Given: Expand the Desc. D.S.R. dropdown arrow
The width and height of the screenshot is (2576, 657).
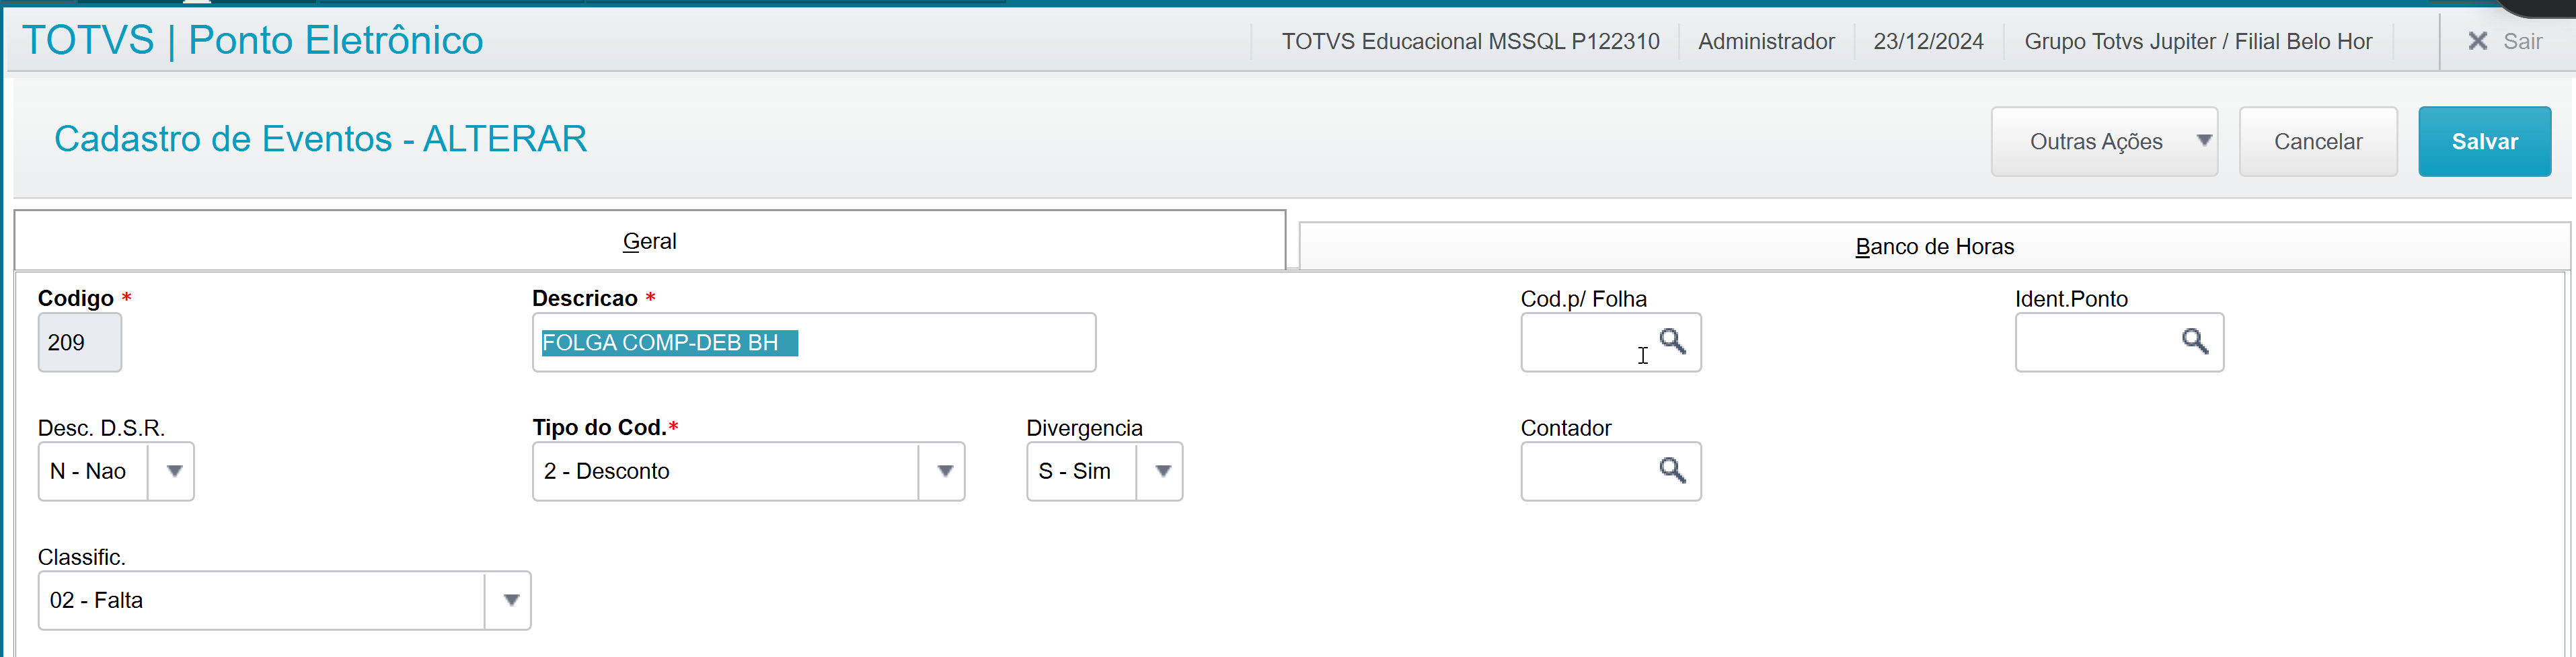Looking at the screenshot, I should (174, 471).
